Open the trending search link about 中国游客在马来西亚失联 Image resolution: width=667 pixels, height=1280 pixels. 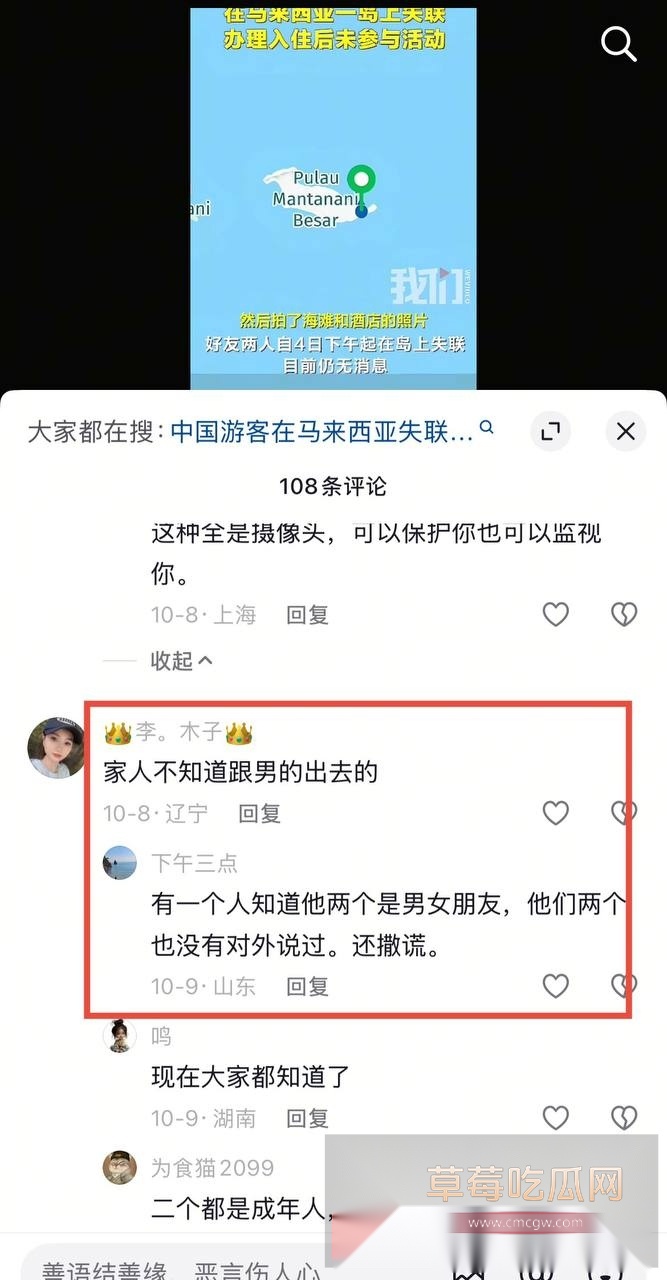coord(322,431)
